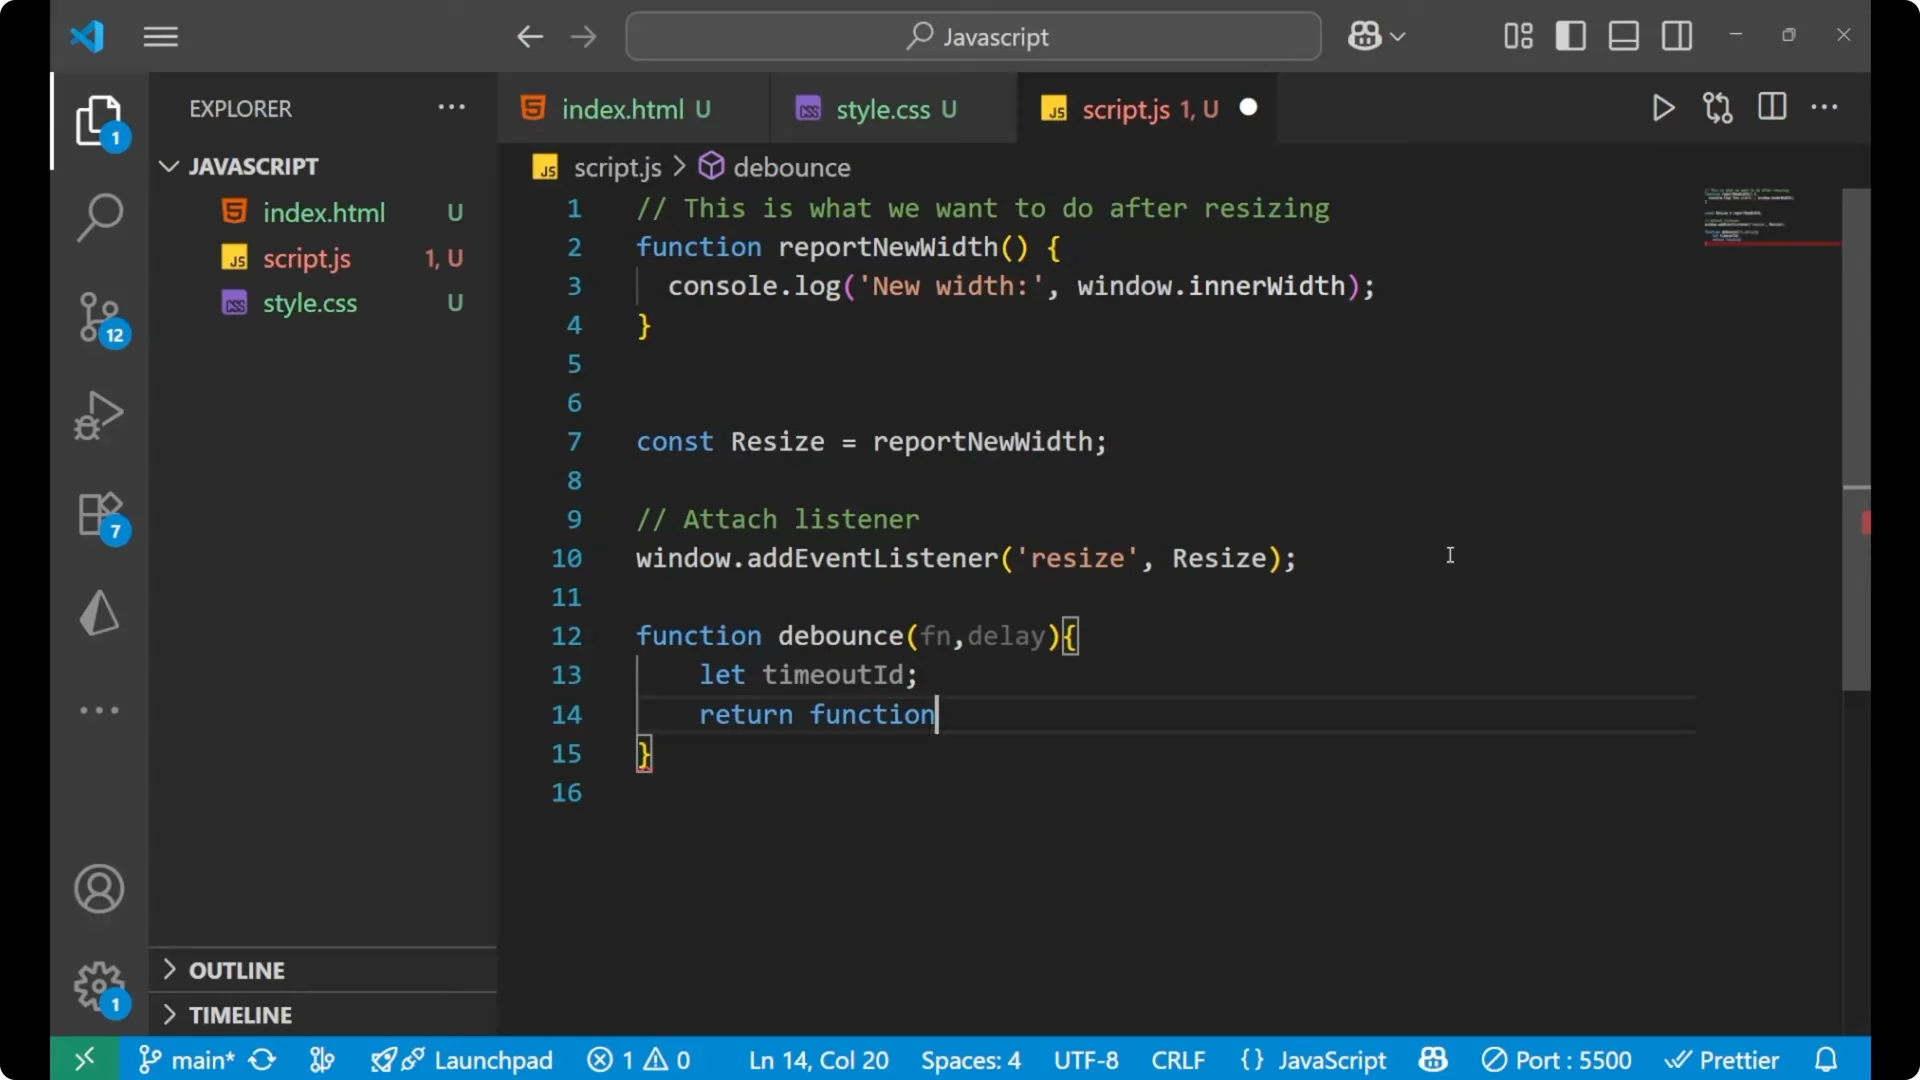Open the application hamburger menu
This screenshot has width=1920, height=1080.
(x=160, y=36)
